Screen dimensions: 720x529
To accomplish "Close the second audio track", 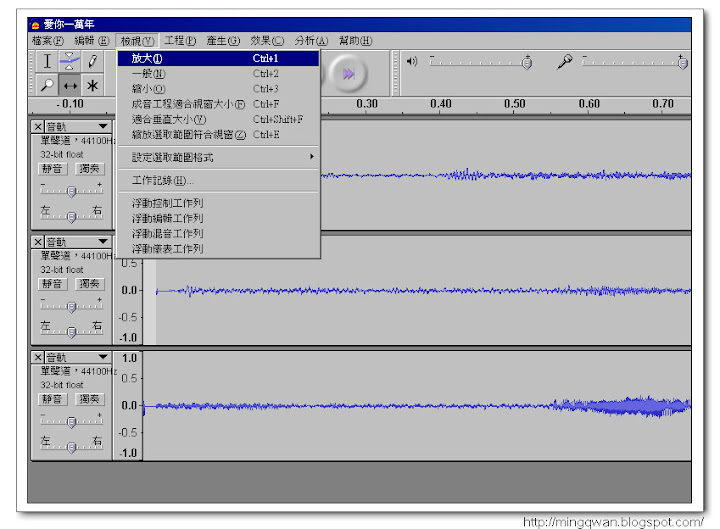I will [38, 242].
